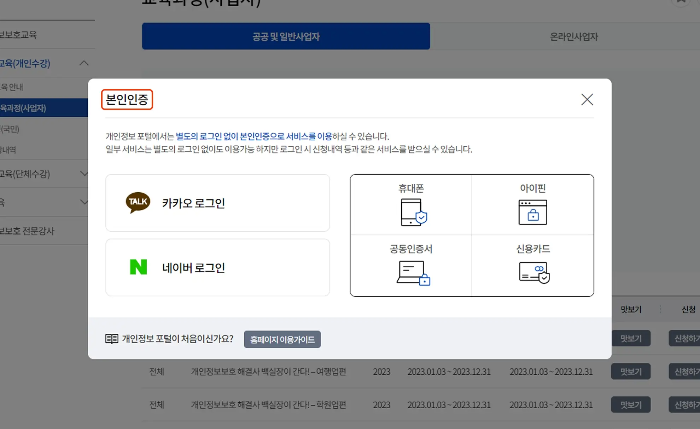Image resolution: width=700 pixels, height=429 pixels.
Task: Click the green Naver N logo
Action: pos(138,267)
